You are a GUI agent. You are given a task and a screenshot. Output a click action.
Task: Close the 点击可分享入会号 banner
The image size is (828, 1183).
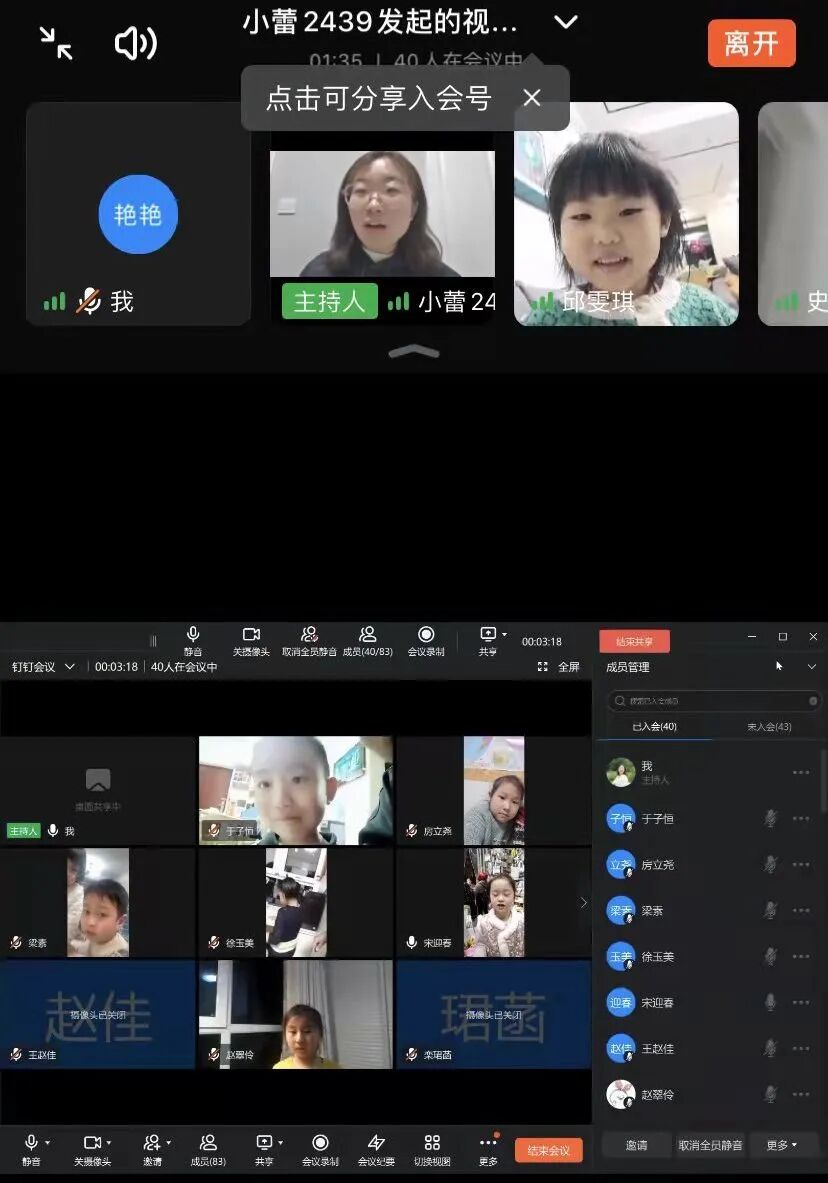531,98
